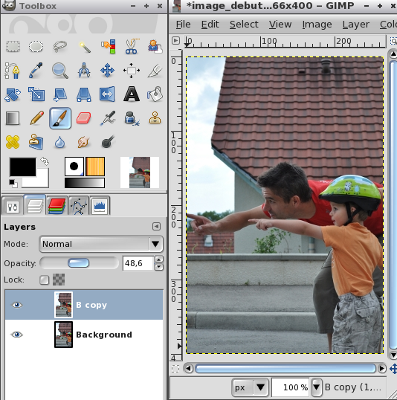Select the Flip tool
Image resolution: width=397 pixels, height=400 pixels.
[x=108, y=94]
